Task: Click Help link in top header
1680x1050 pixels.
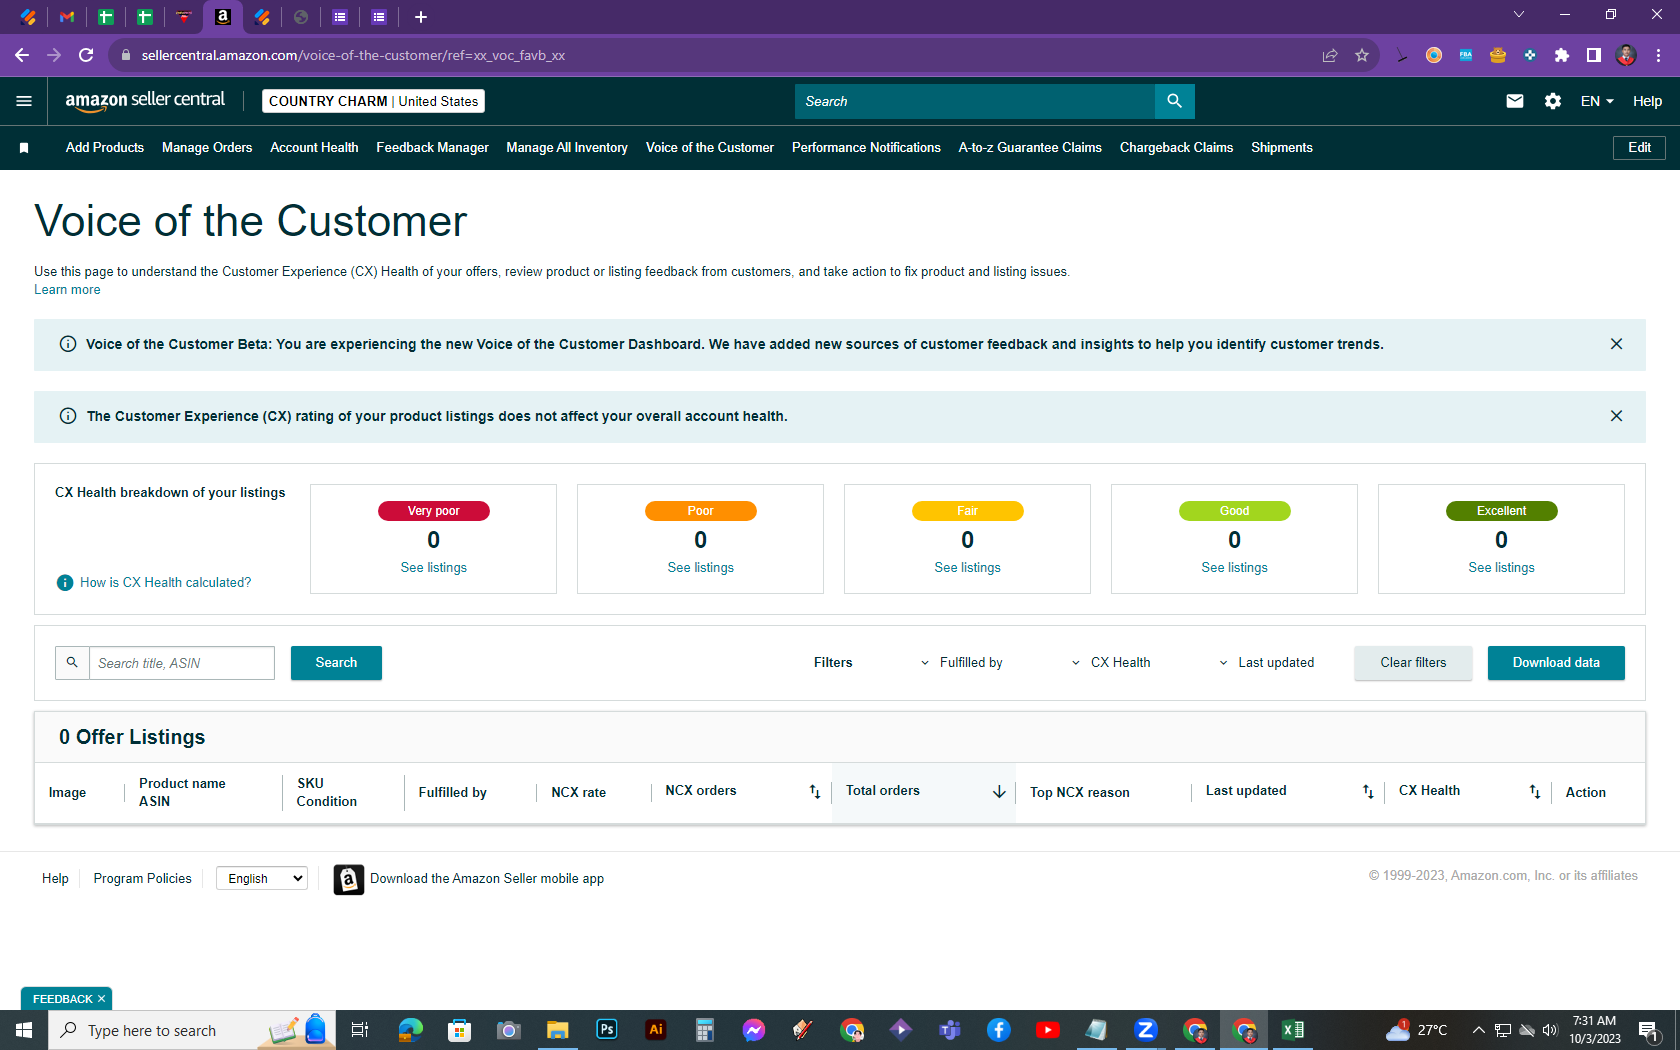Action: [1647, 101]
